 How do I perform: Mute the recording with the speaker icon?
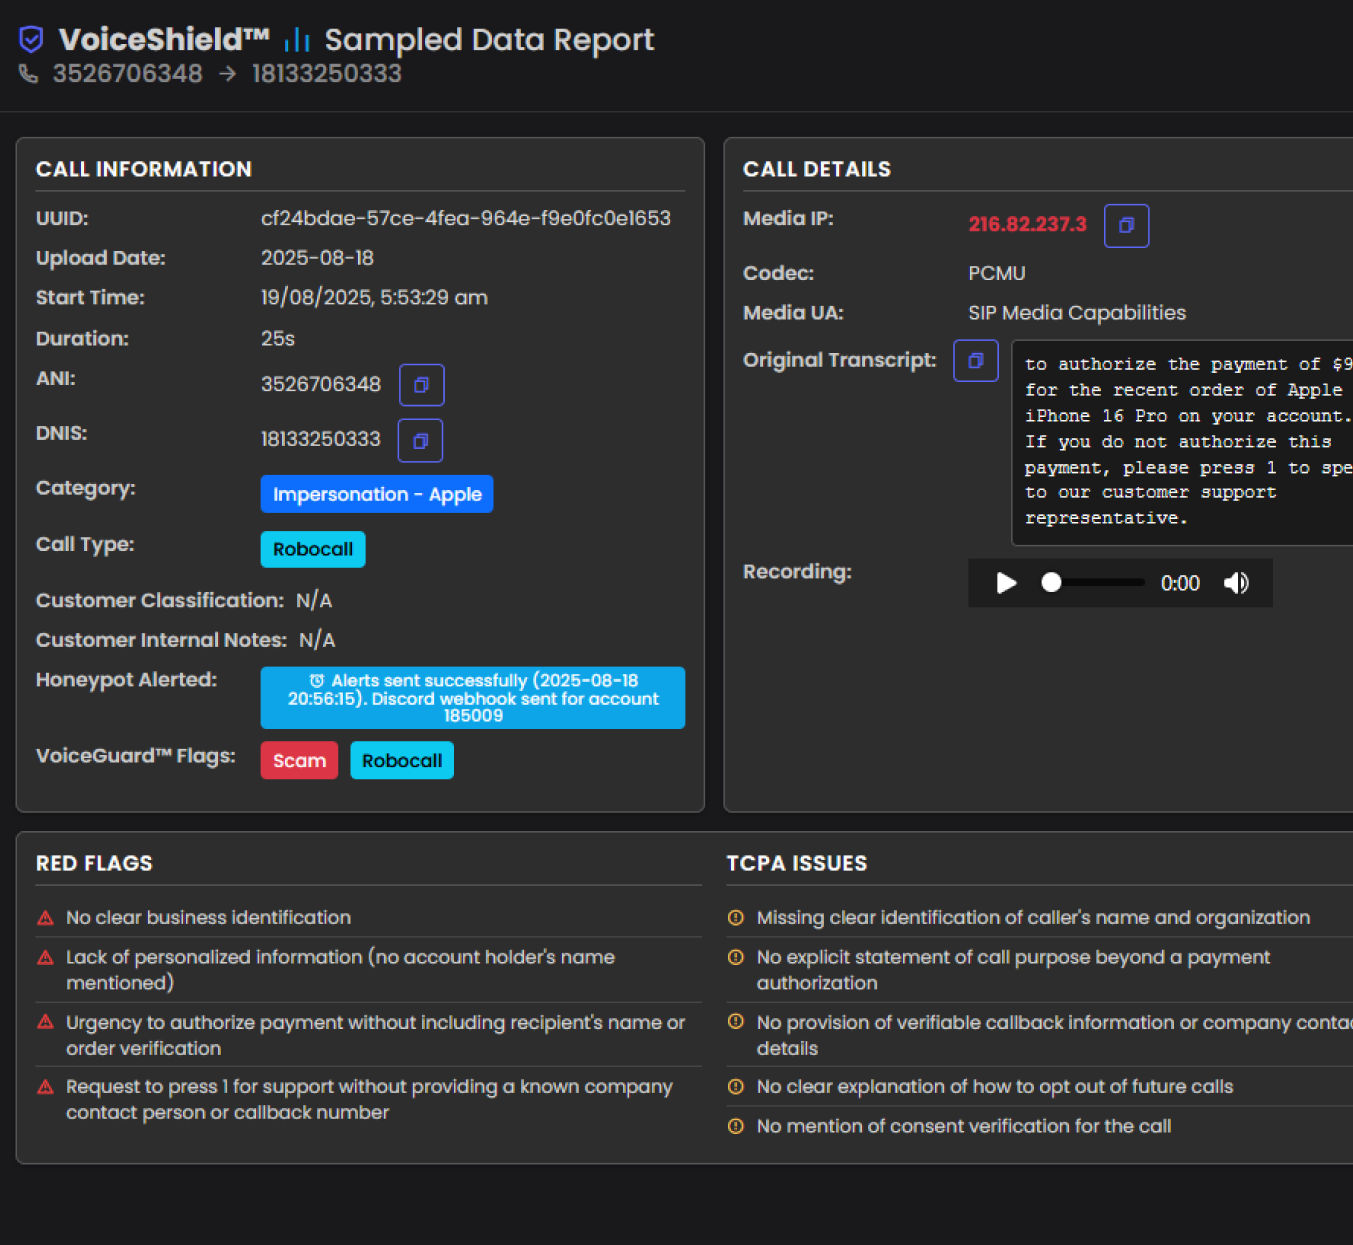pyautogui.click(x=1236, y=583)
